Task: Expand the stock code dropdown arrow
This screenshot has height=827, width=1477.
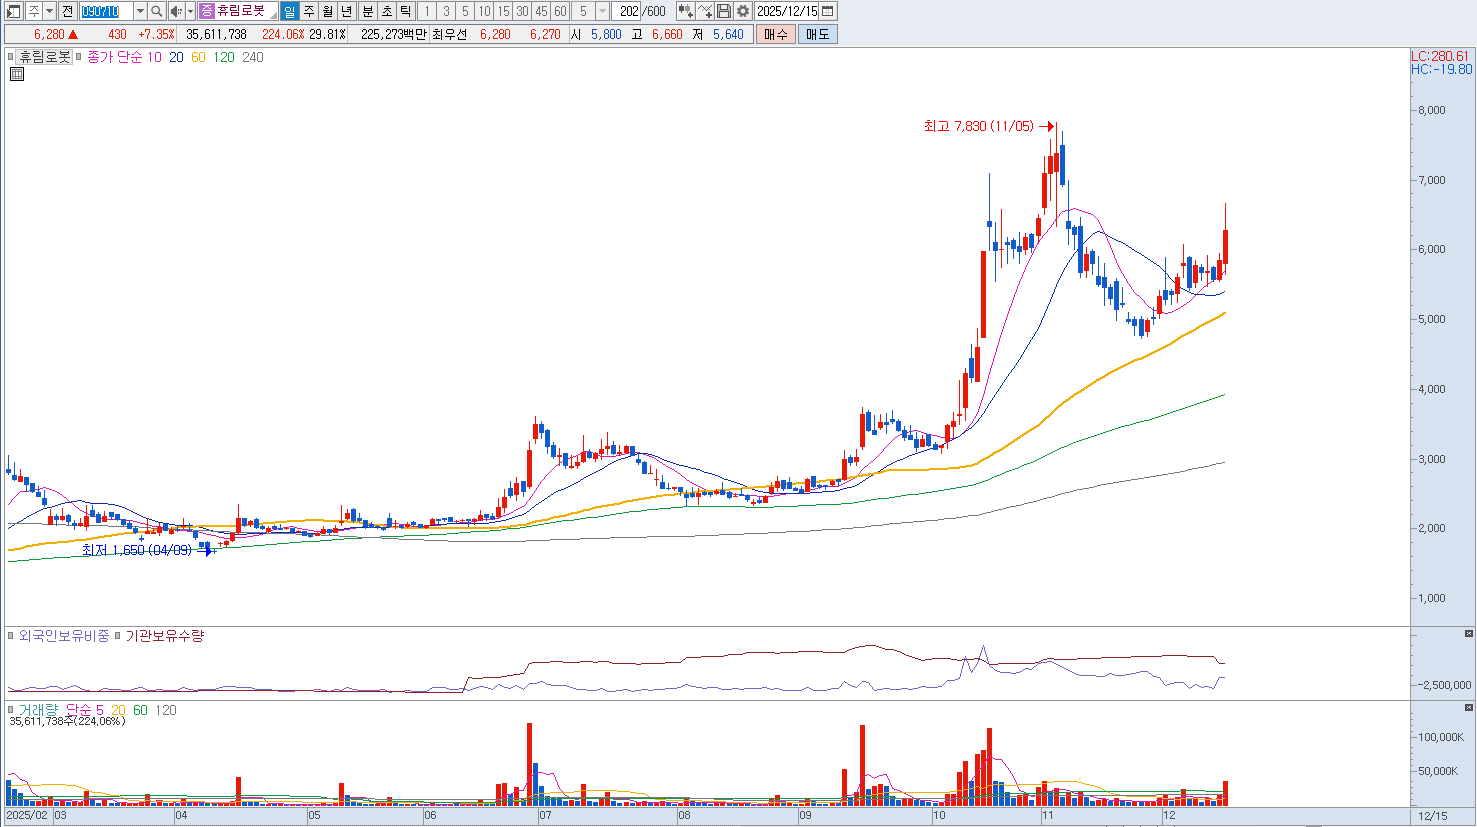Action: (139, 11)
